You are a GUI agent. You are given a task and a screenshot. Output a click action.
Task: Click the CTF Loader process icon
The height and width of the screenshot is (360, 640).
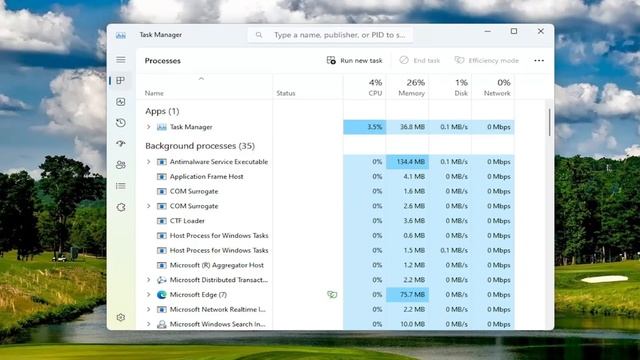[162, 221]
